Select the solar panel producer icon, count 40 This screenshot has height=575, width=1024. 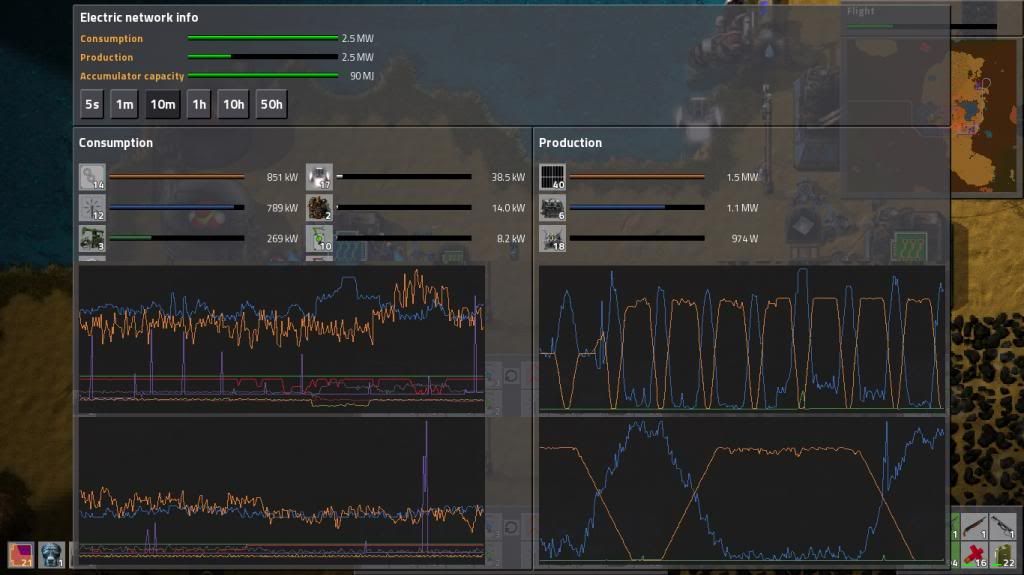[x=552, y=177]
